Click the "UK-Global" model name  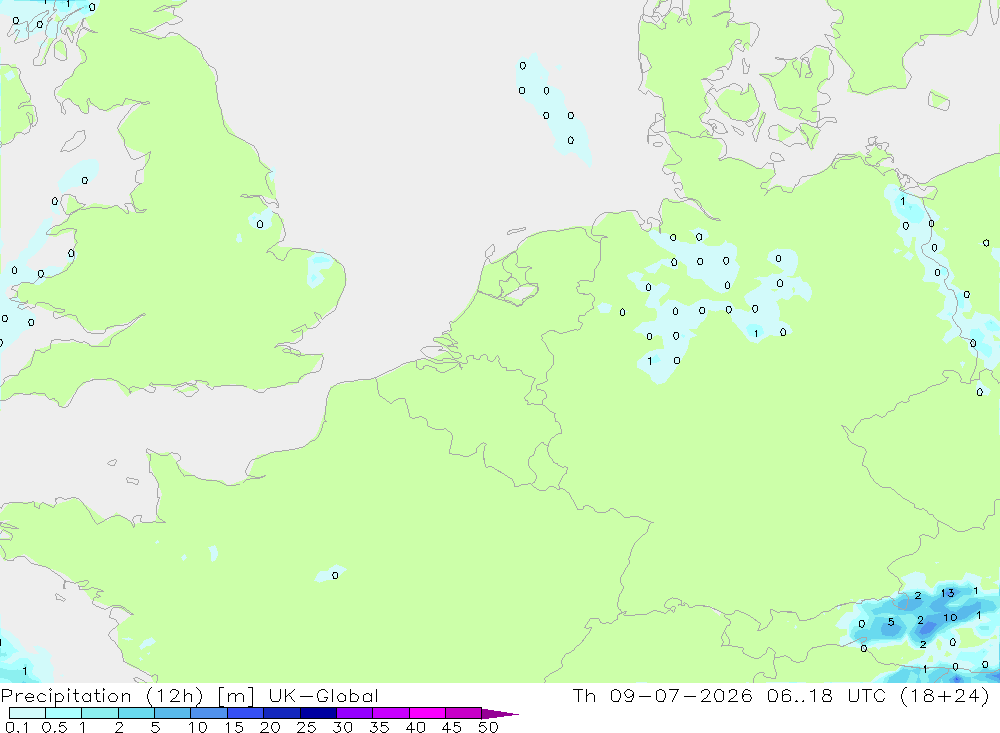pos(323,695)
